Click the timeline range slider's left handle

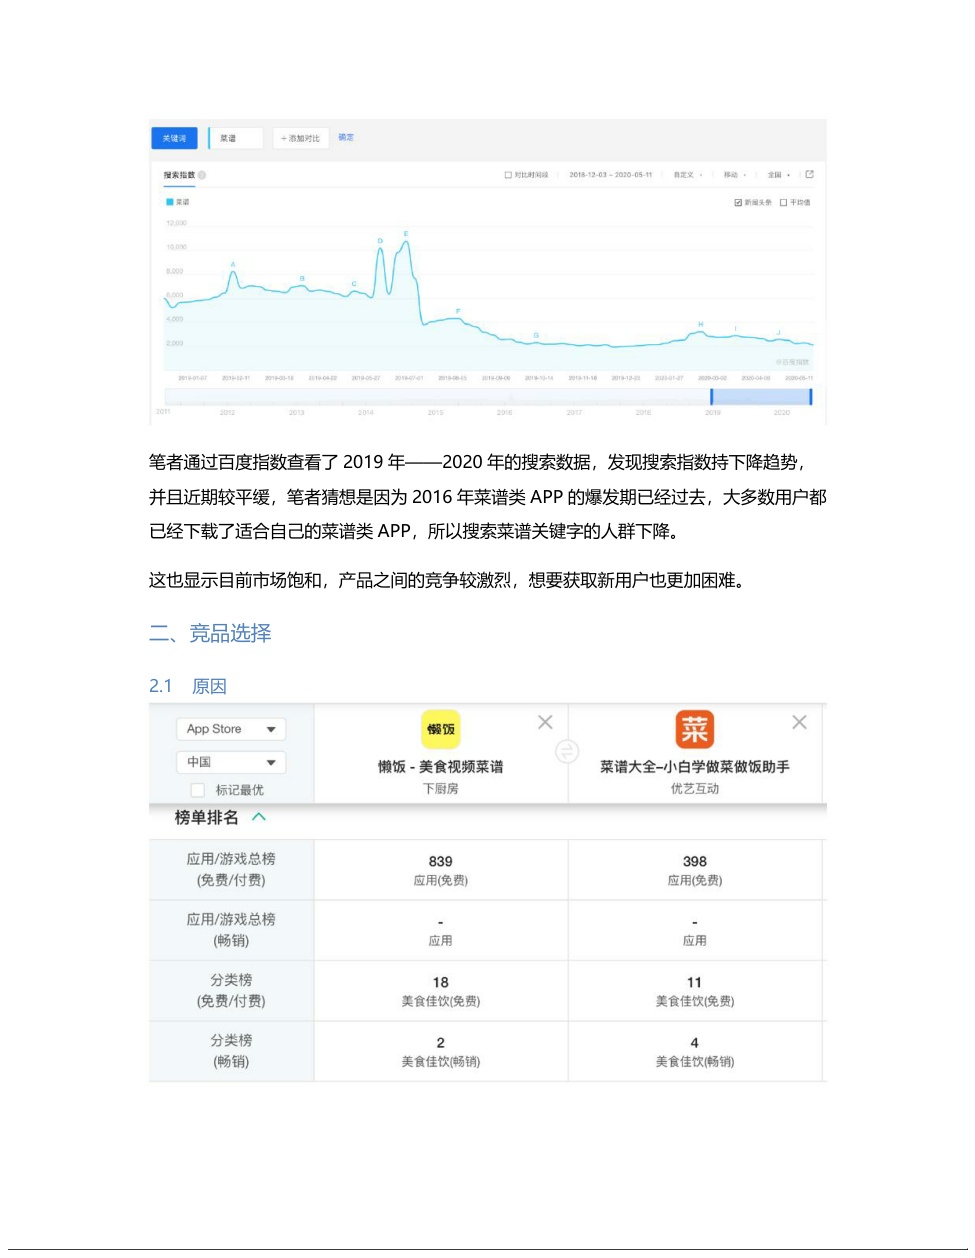712,397
